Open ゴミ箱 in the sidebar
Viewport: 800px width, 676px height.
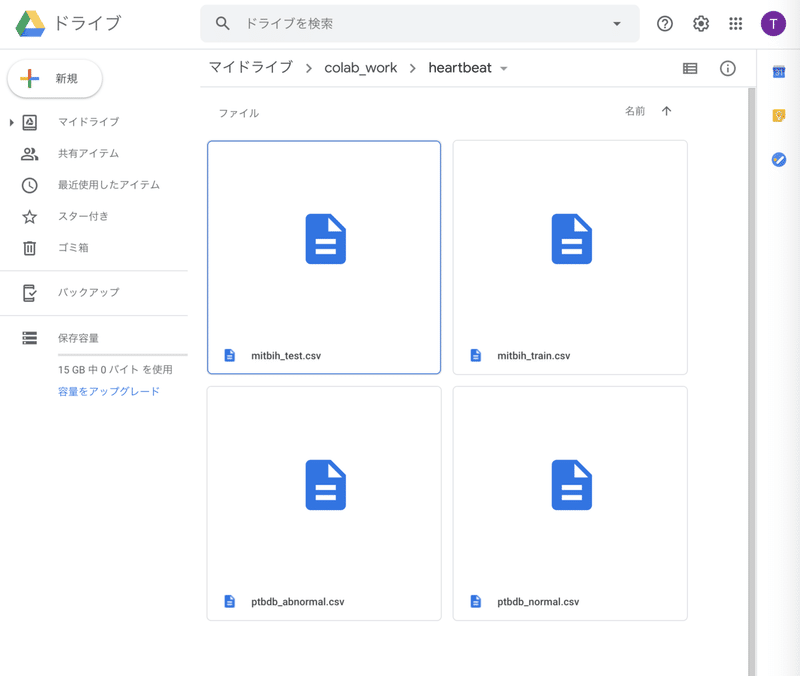[73, 248]
